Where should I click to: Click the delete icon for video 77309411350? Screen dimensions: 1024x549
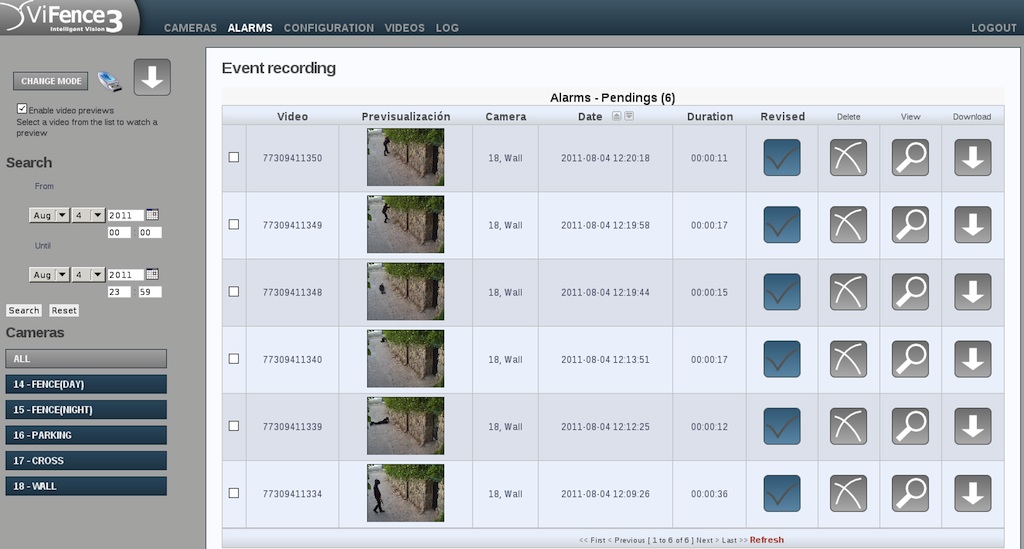pos(848,158)
